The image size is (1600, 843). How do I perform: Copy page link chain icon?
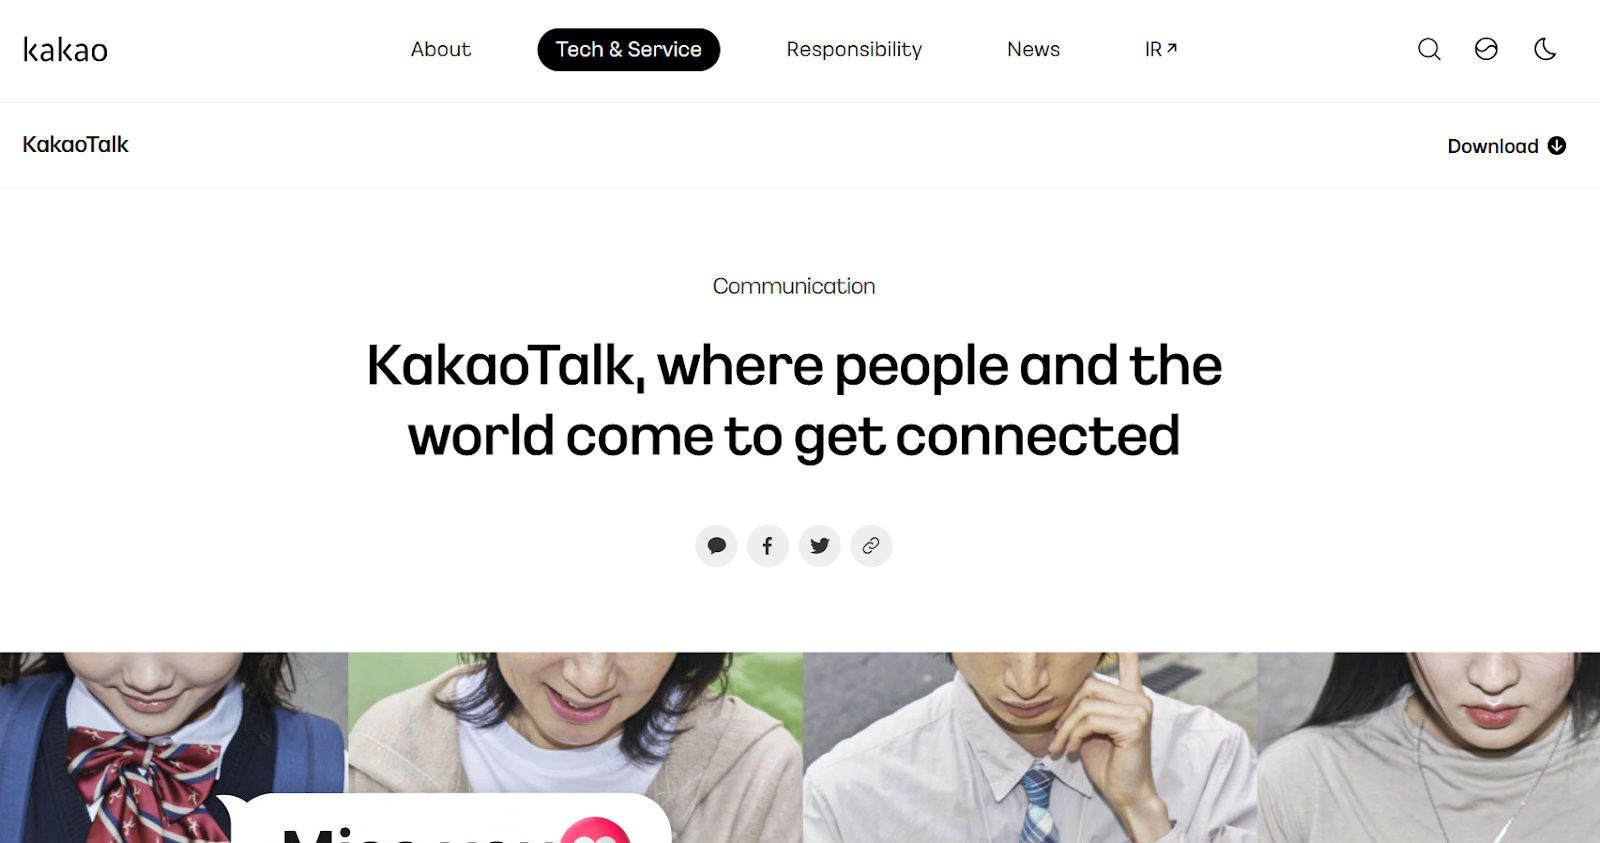[871, 546]
